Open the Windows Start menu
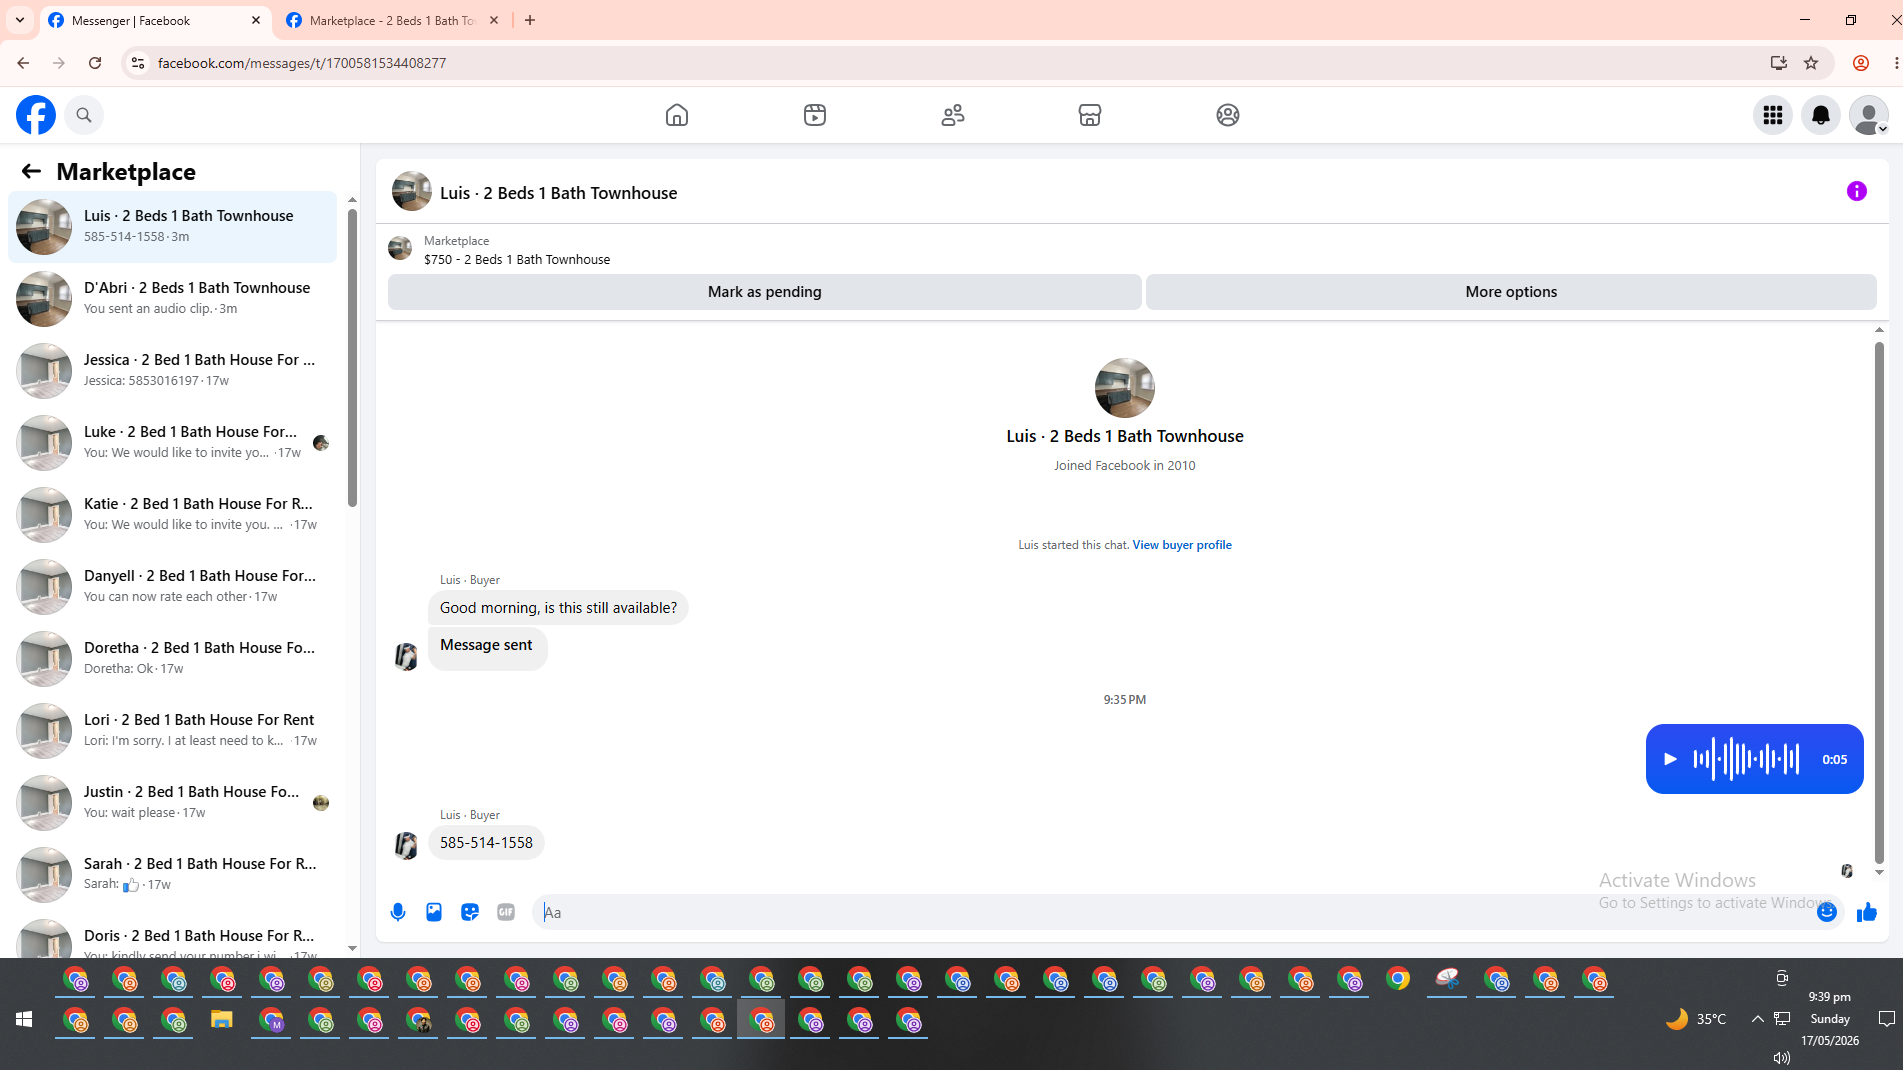This screenshot has height=1070, width=1903. click(x=24, y=1019)
